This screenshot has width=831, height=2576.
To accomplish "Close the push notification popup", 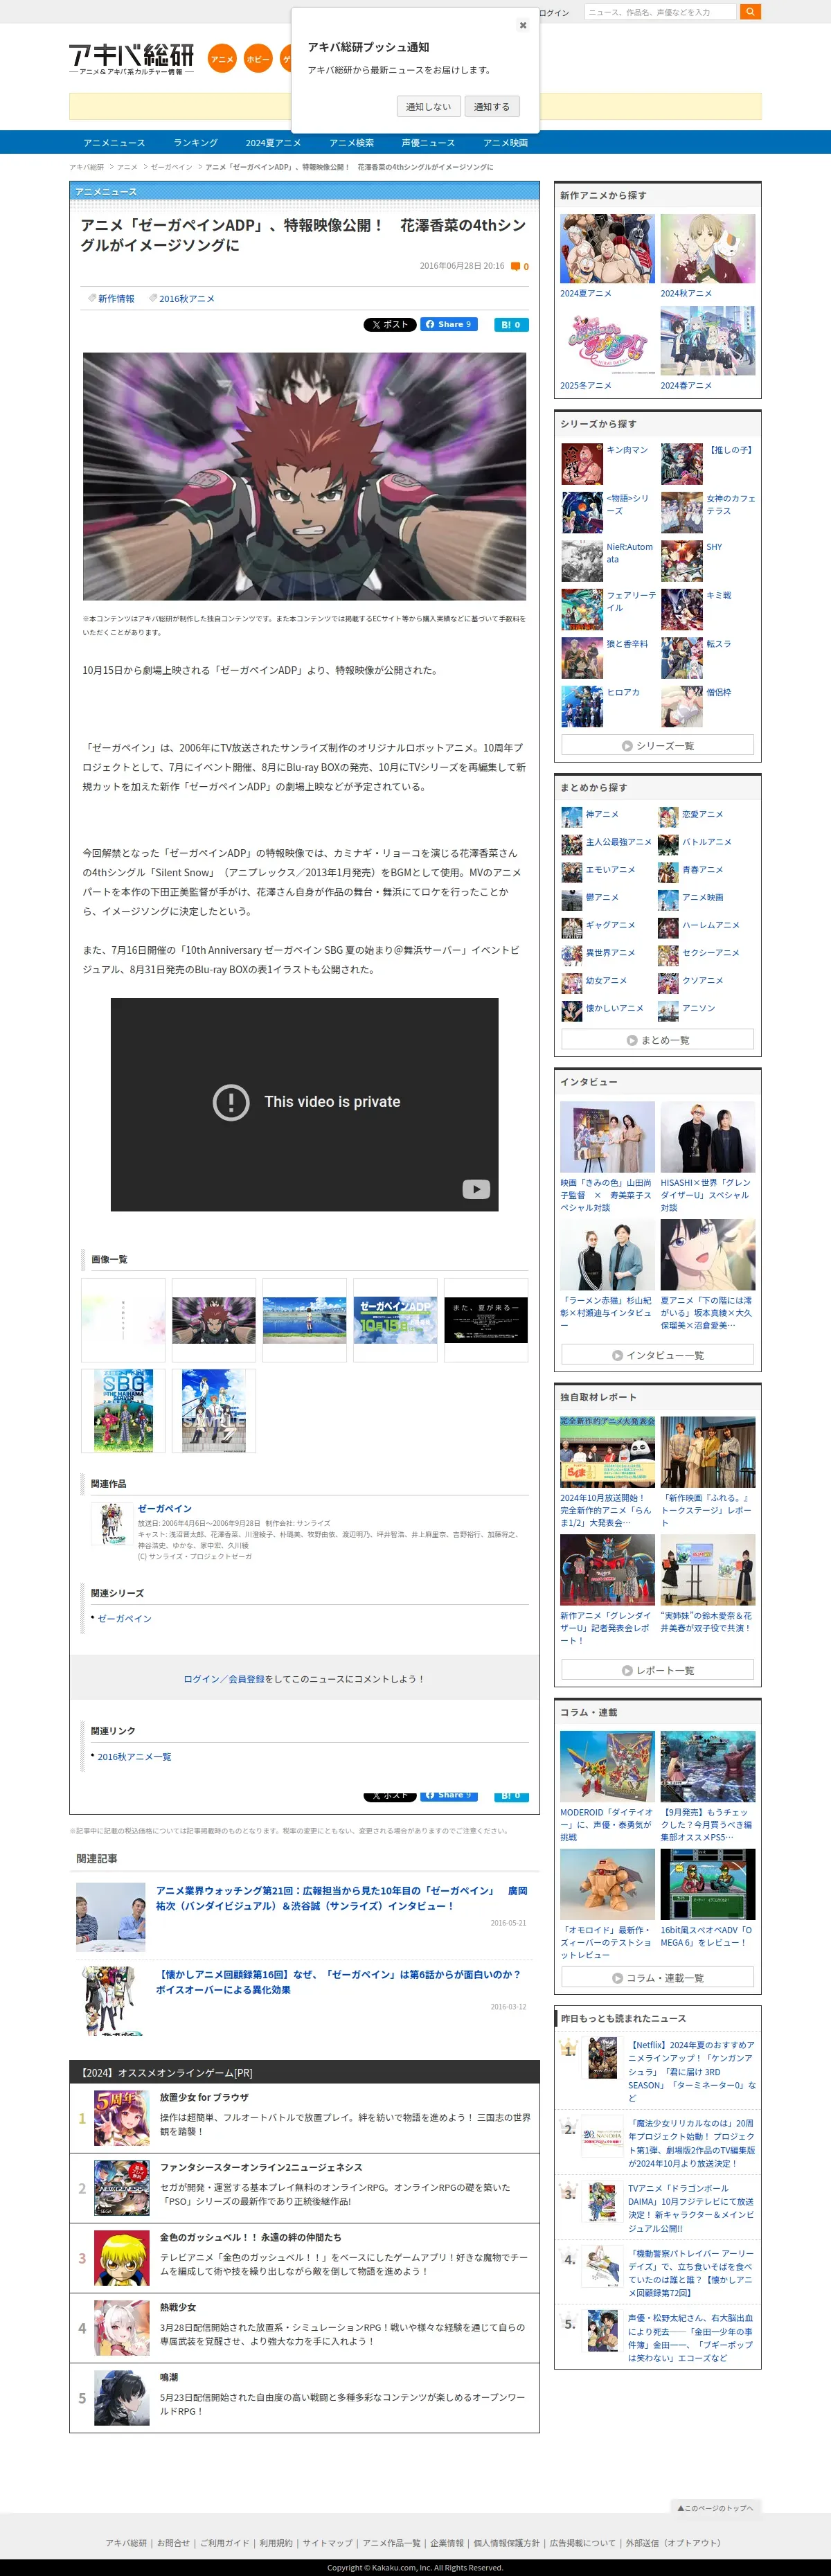I will pyautogui.click(x=522, y=25).
